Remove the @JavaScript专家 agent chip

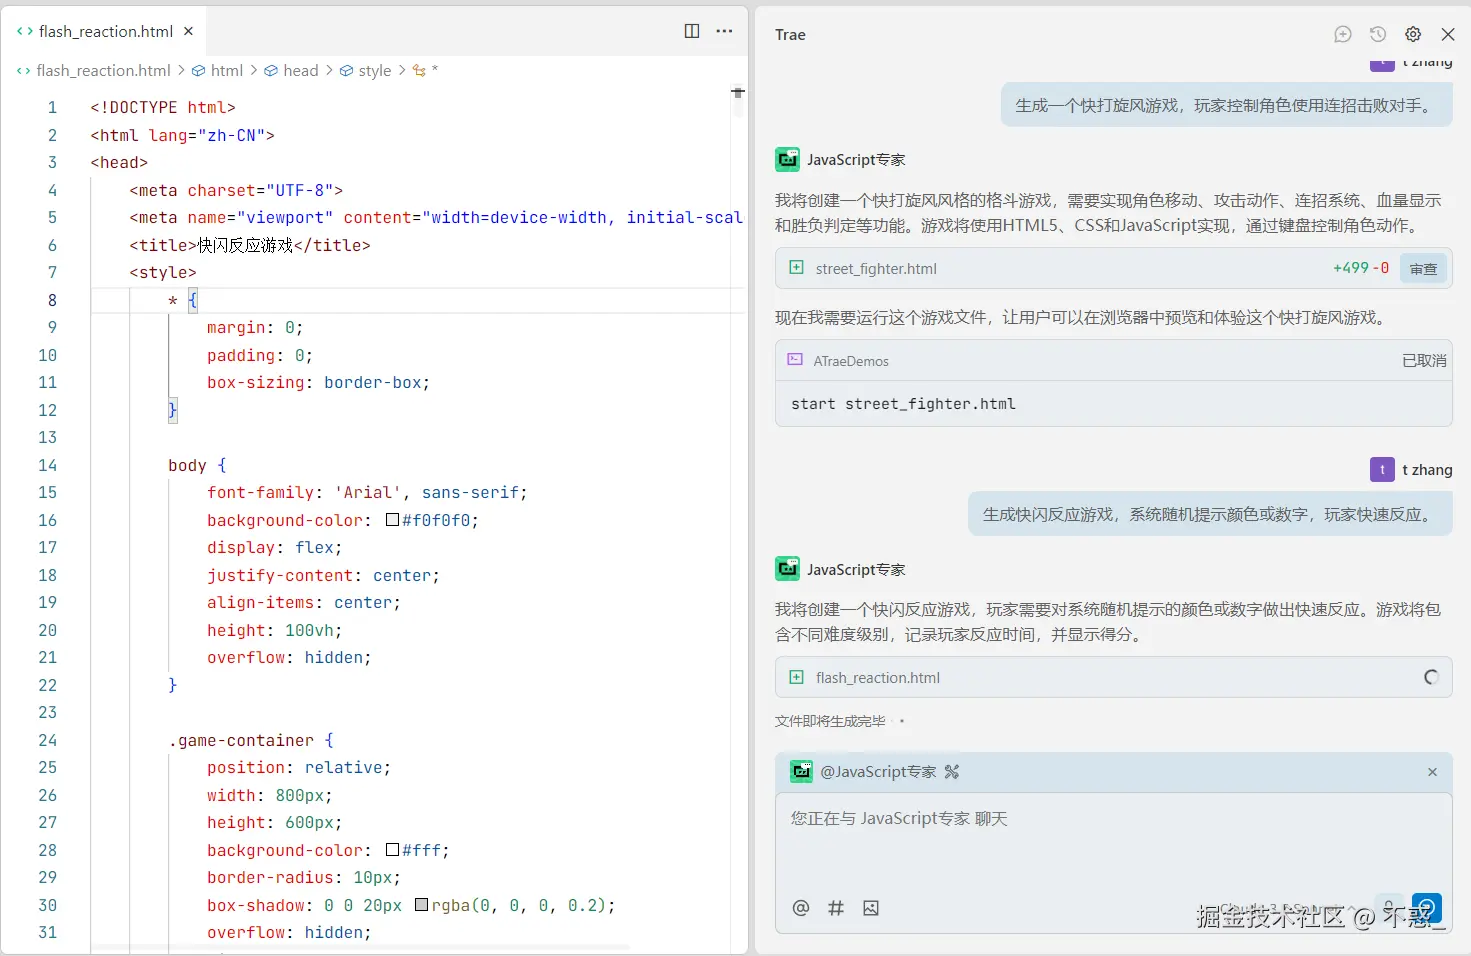pos(1432,772)
